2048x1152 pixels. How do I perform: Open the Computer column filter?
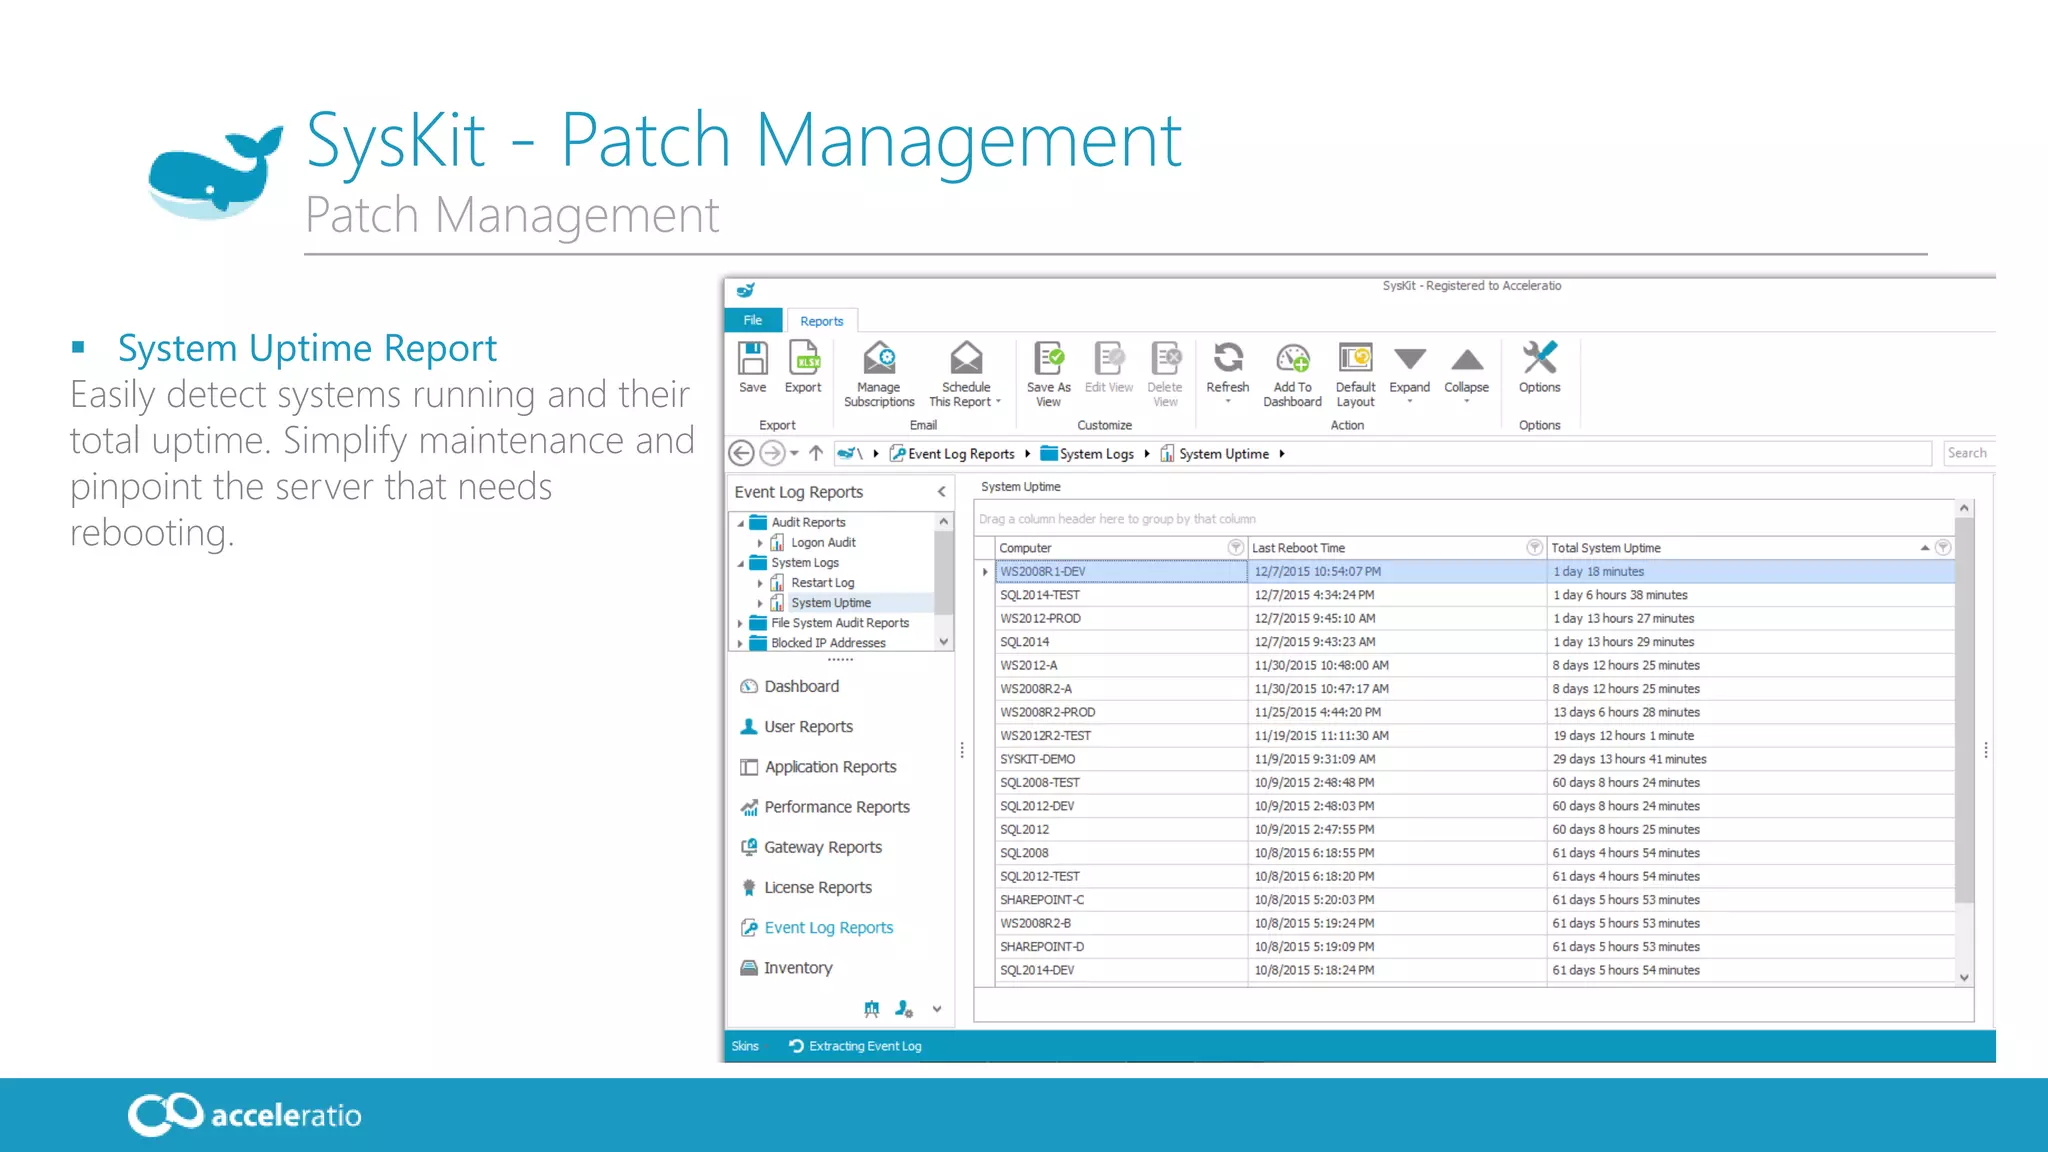(1235, 548)
